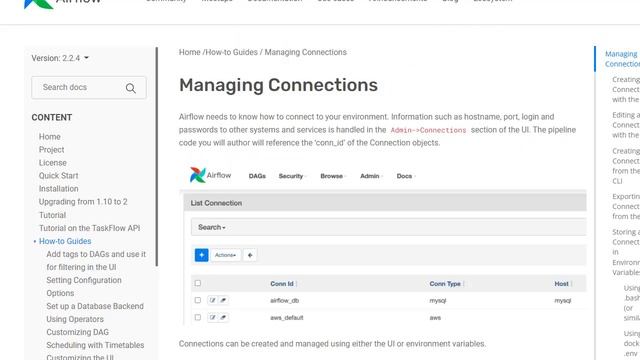Click the mysql Conn Type cell

[438, 300]
